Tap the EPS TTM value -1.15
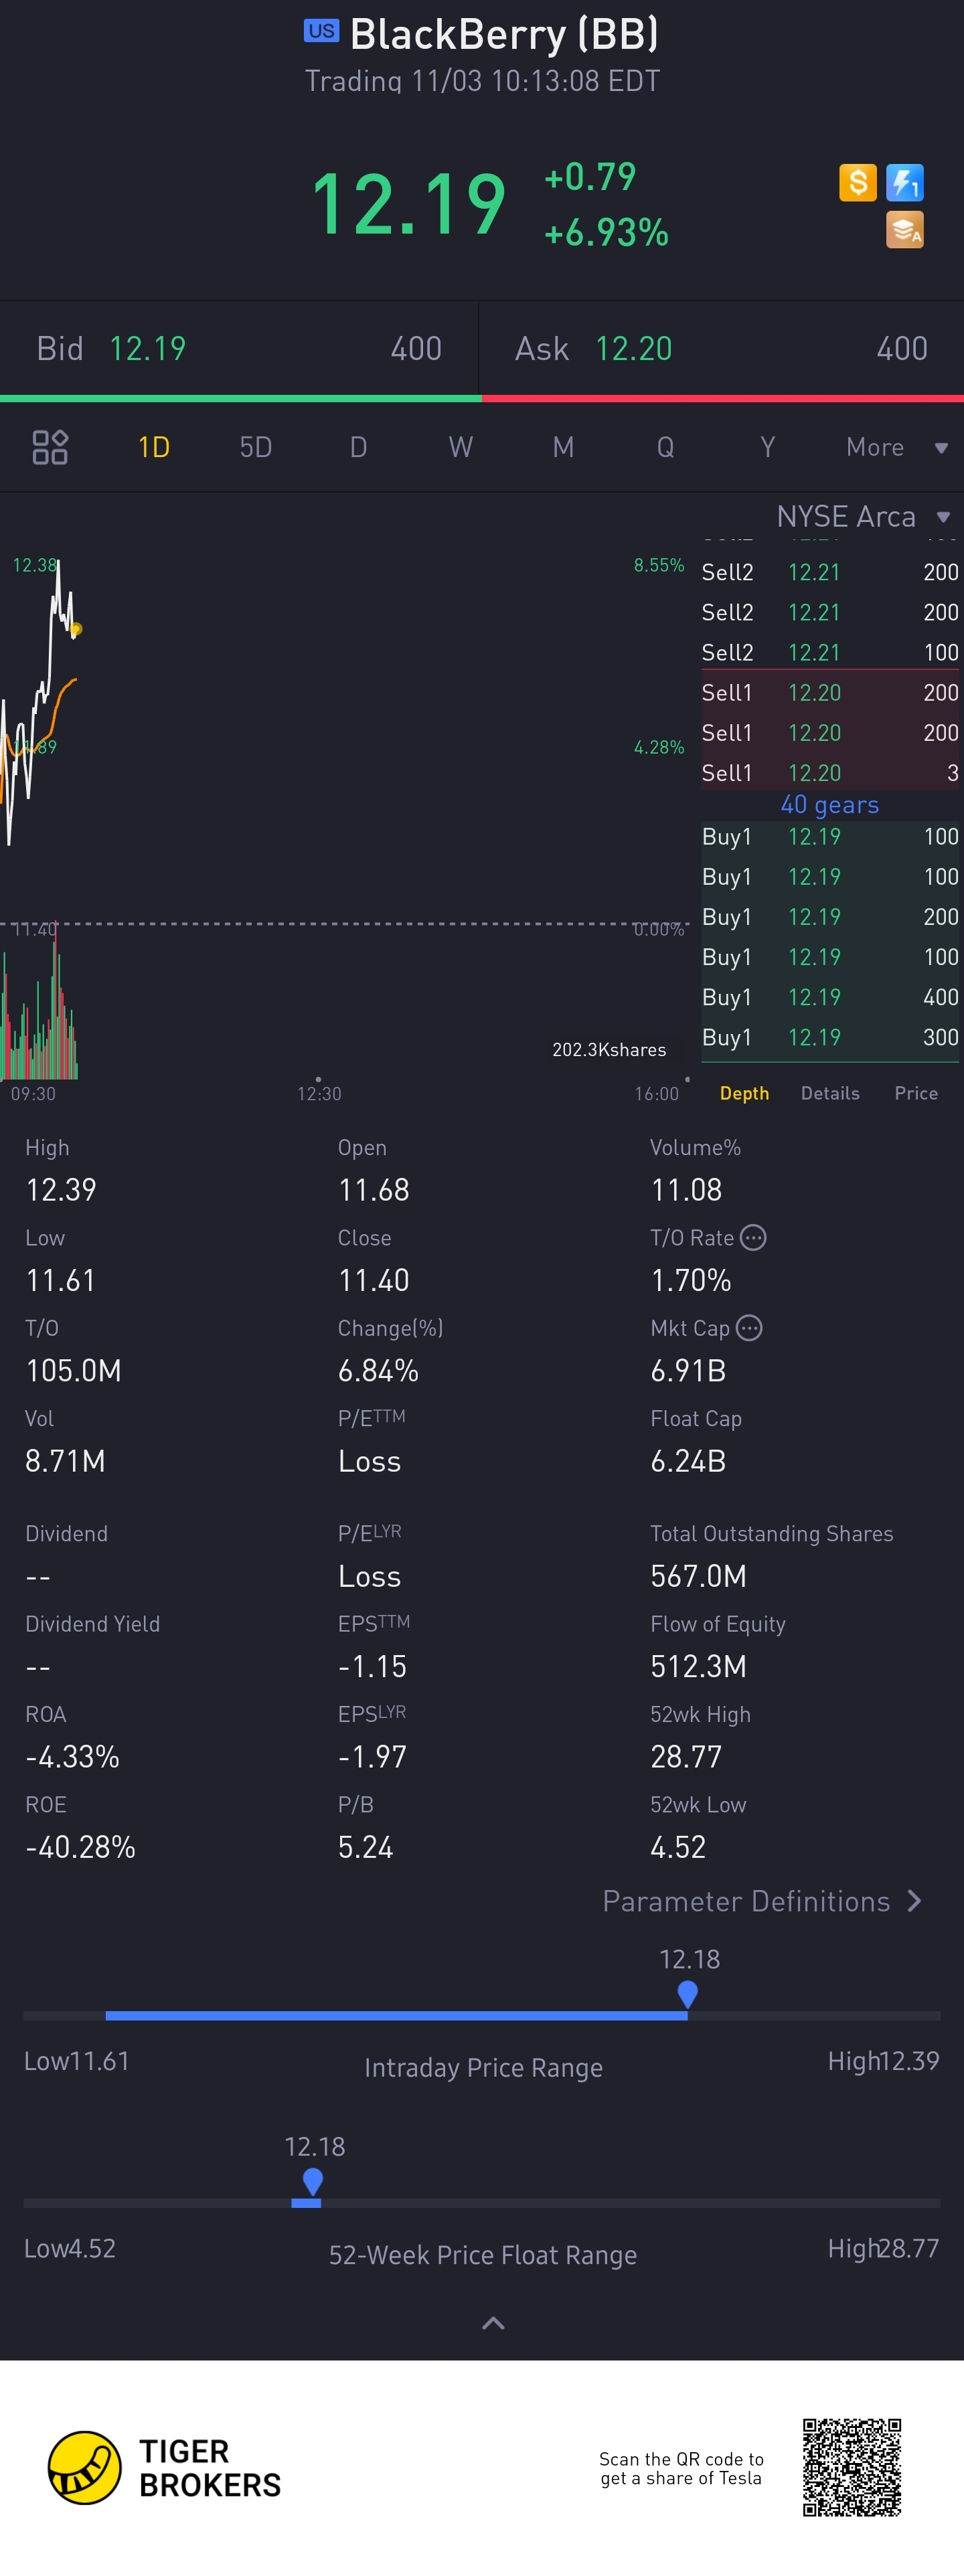 click(372, 1666)
